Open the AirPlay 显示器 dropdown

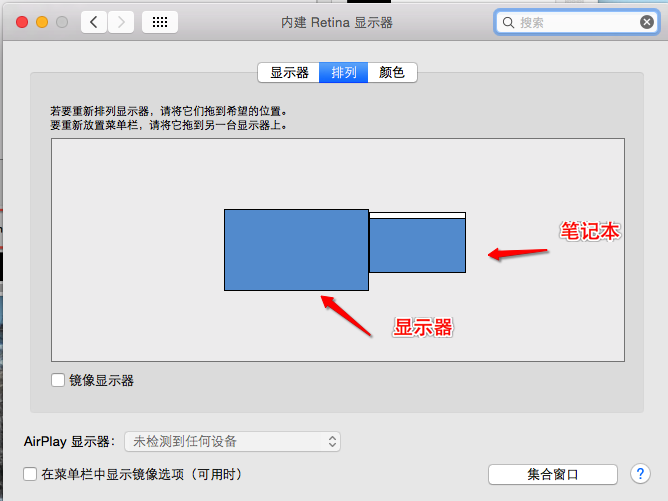tap(232, 441)
